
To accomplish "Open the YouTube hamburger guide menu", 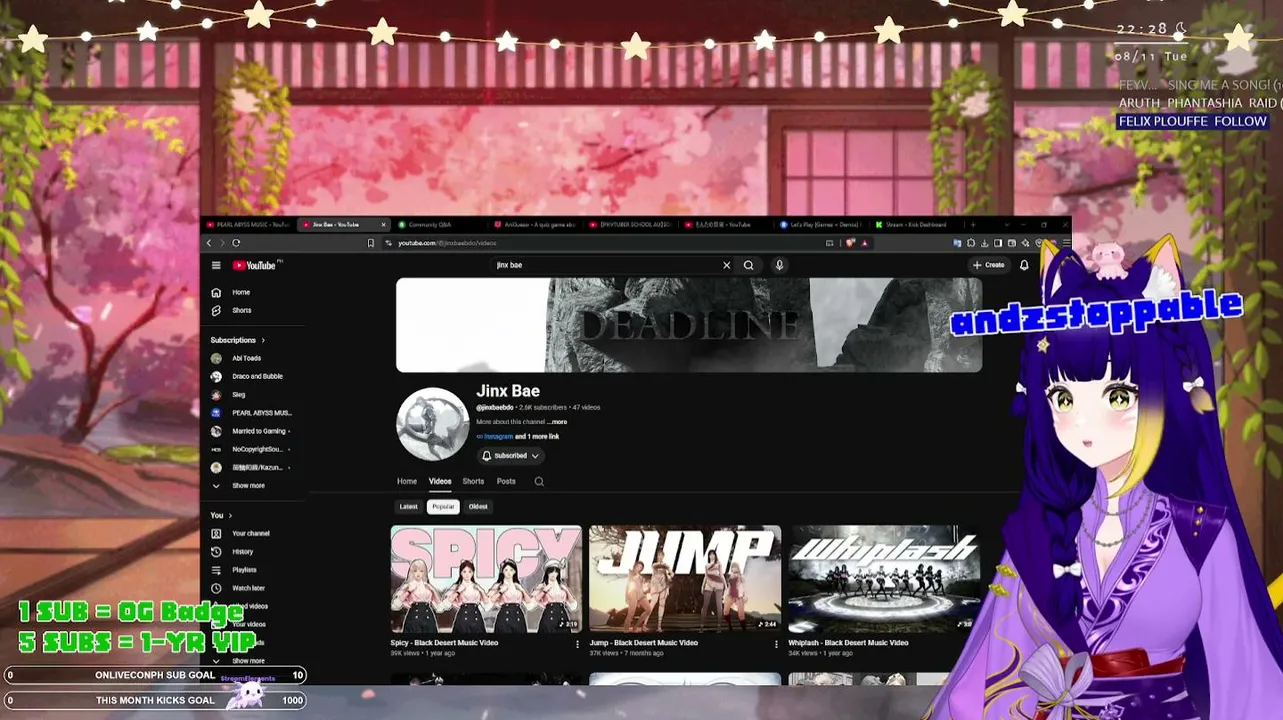I will click(216, 265).
